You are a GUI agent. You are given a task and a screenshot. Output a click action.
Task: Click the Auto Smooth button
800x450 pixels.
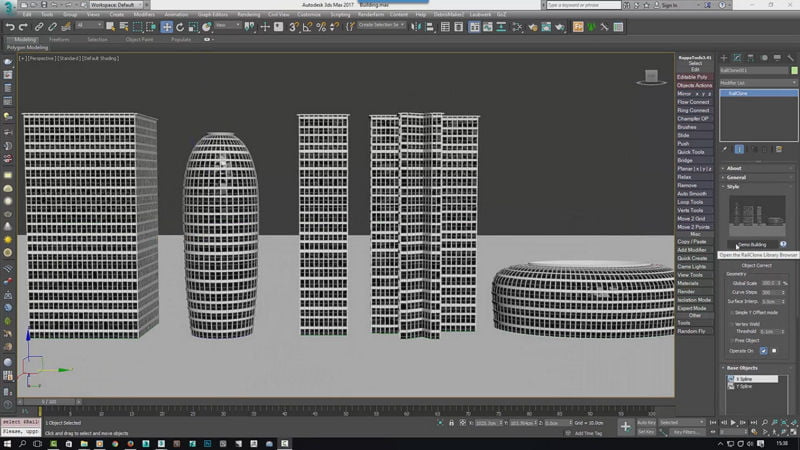(x=694, y=193)
